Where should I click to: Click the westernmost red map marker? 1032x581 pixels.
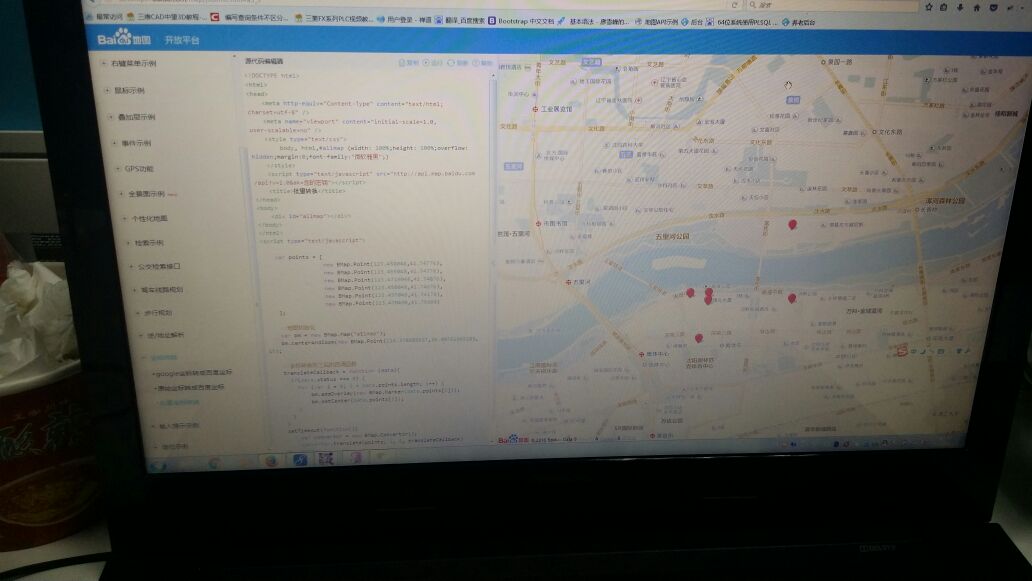pyautogui.click(x=690, y=293)
